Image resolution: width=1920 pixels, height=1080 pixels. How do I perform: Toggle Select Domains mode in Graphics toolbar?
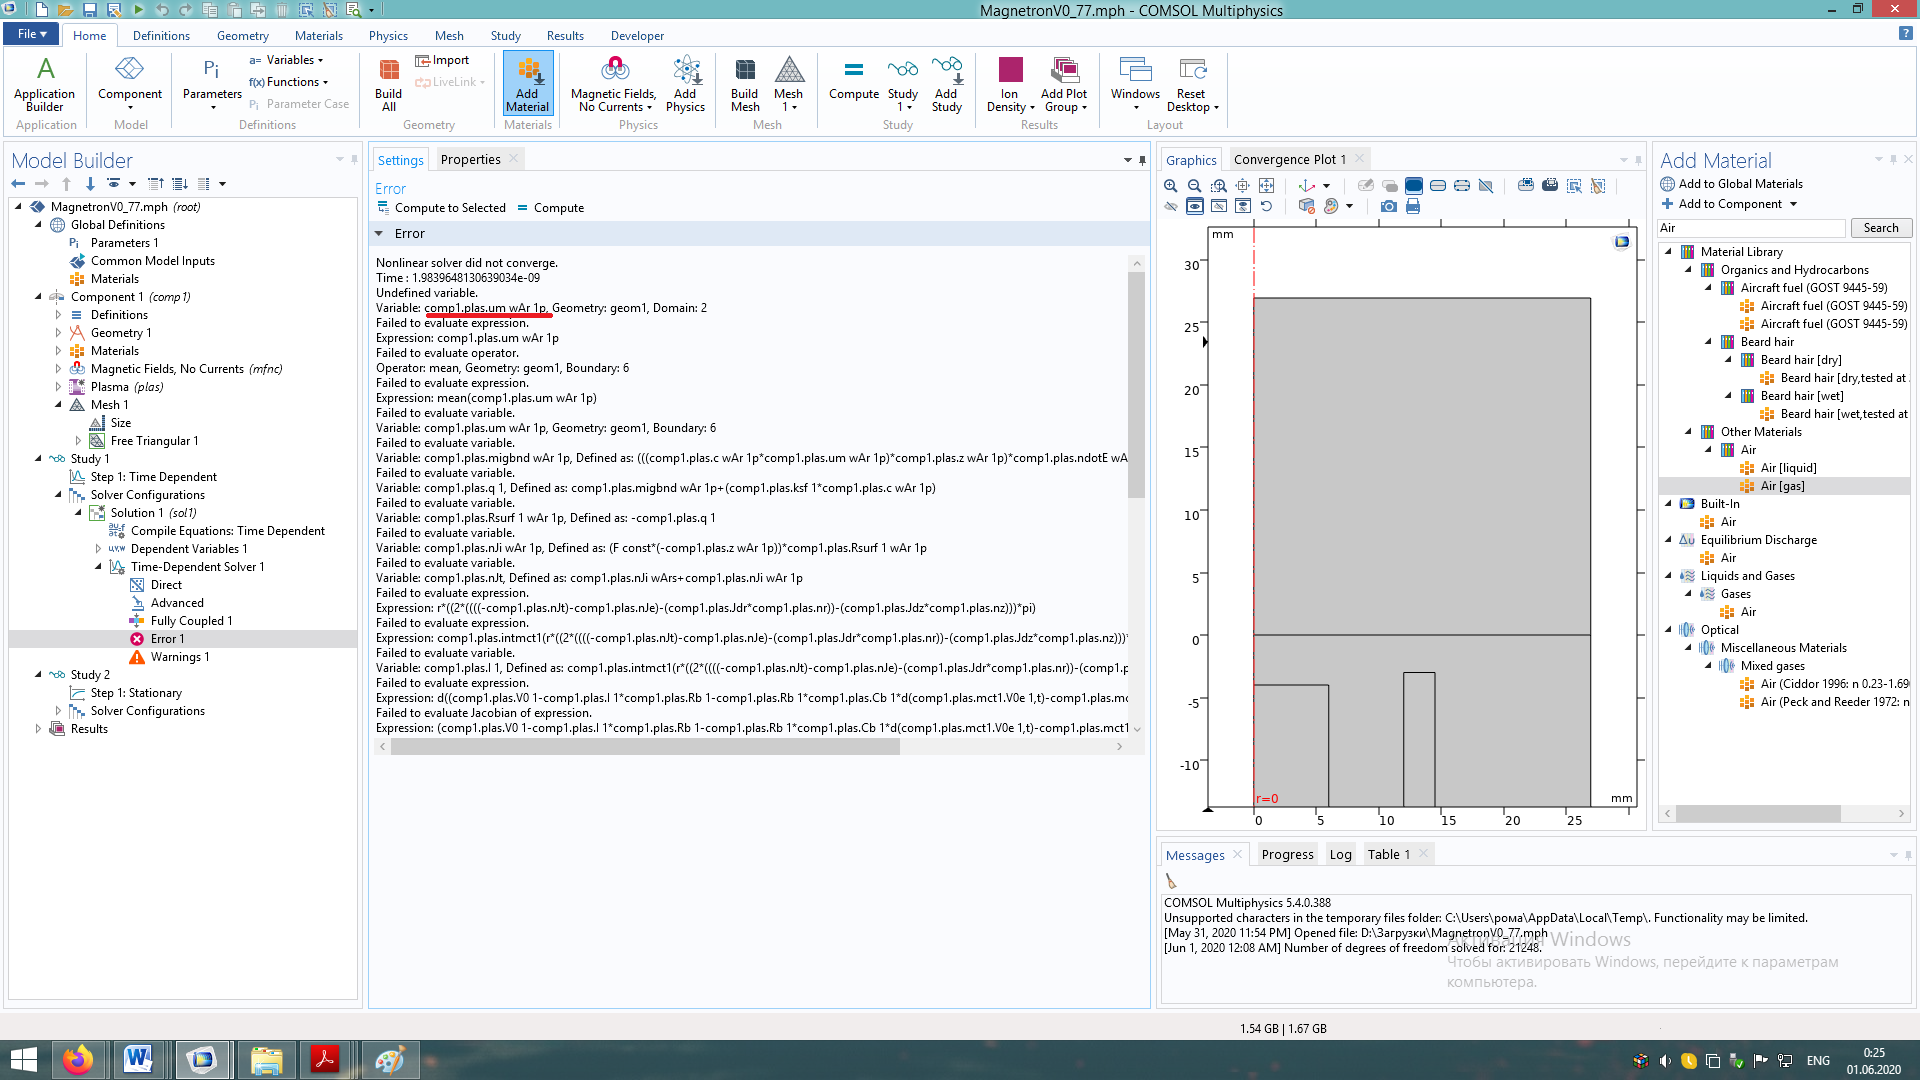click(x=1413, y=186)
